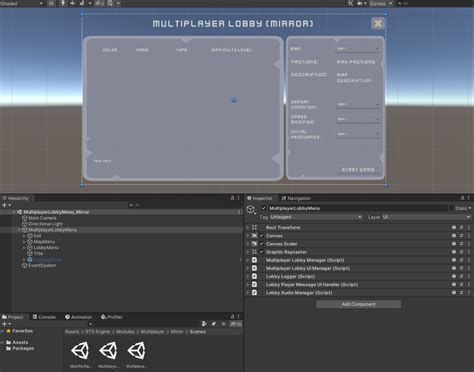Lock the Project panel
This screenshot has height=372, width=474.
pyautogui.click(x=232, y=317)
